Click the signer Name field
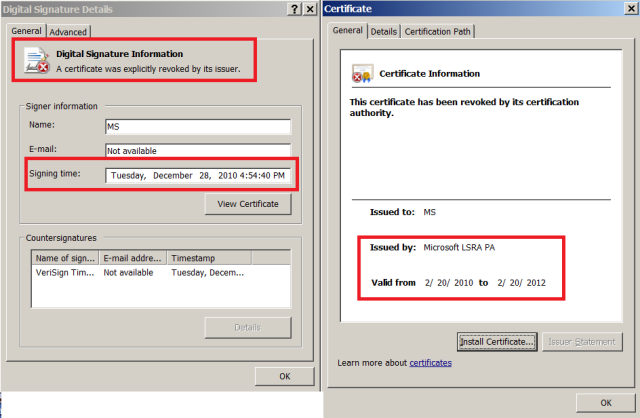The height and width of the screenshot is (418, 640). pos(197,127)
